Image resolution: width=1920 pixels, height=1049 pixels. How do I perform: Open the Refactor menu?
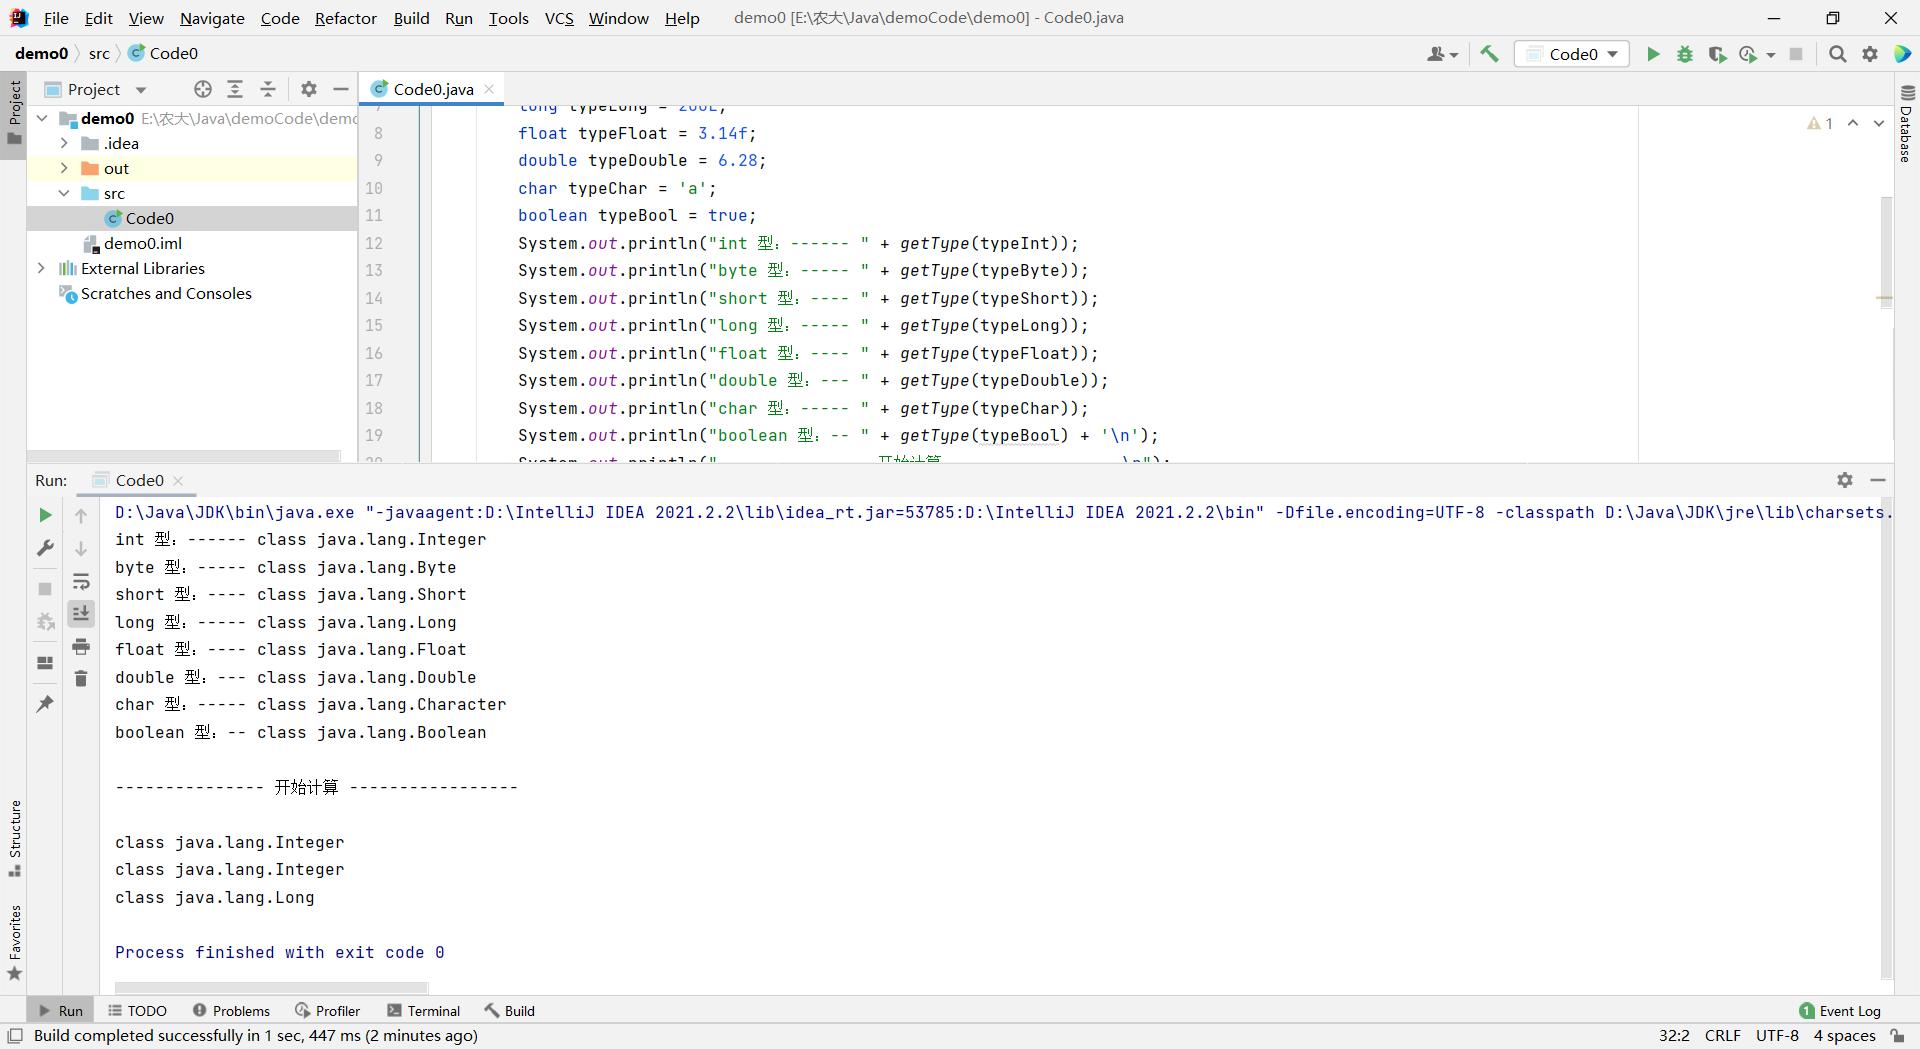point(345,18)
